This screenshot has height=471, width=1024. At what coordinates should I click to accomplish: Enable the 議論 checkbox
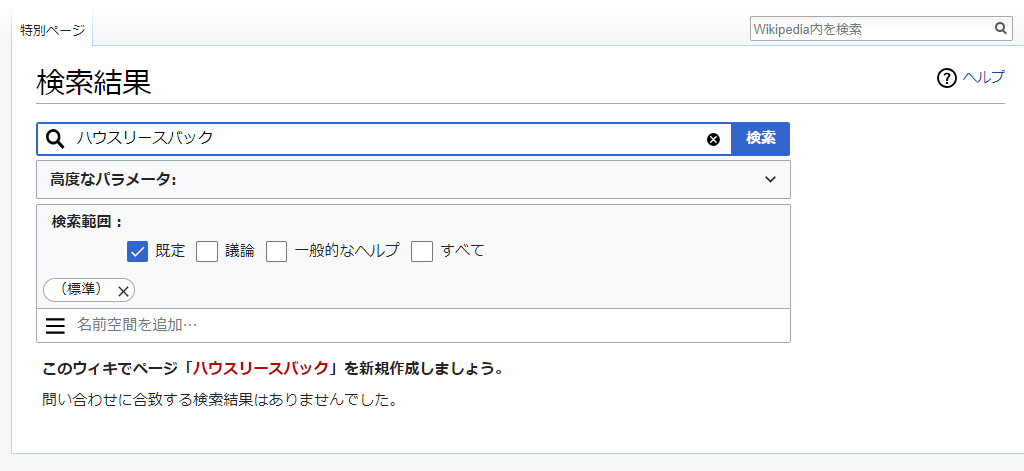207,251
